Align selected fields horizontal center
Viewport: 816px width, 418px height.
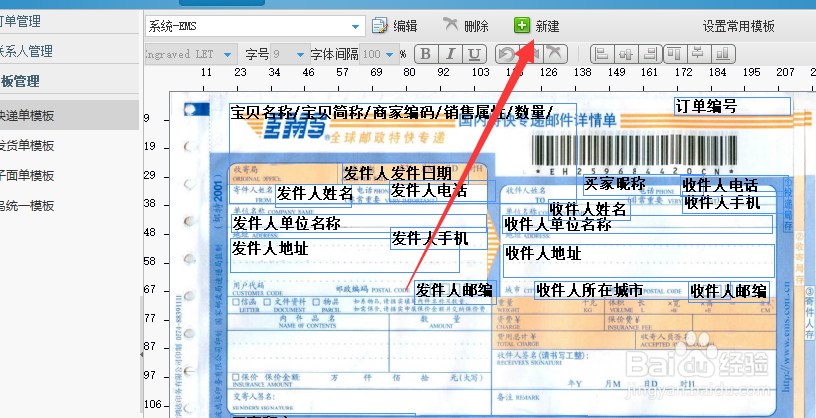pos(626,54)
